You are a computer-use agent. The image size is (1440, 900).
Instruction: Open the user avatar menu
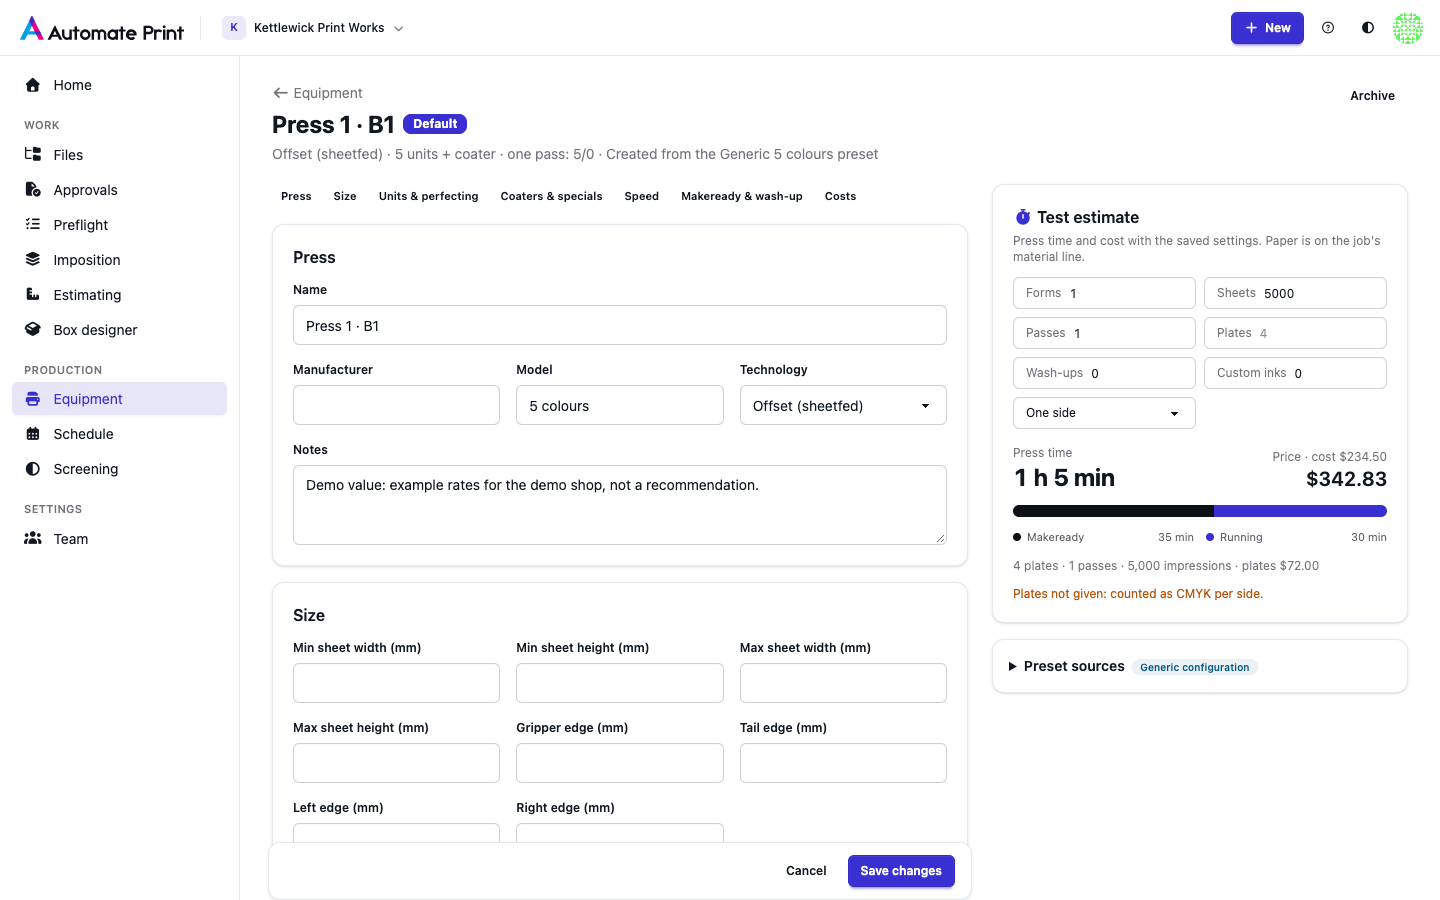click(x=1408, y=28)
